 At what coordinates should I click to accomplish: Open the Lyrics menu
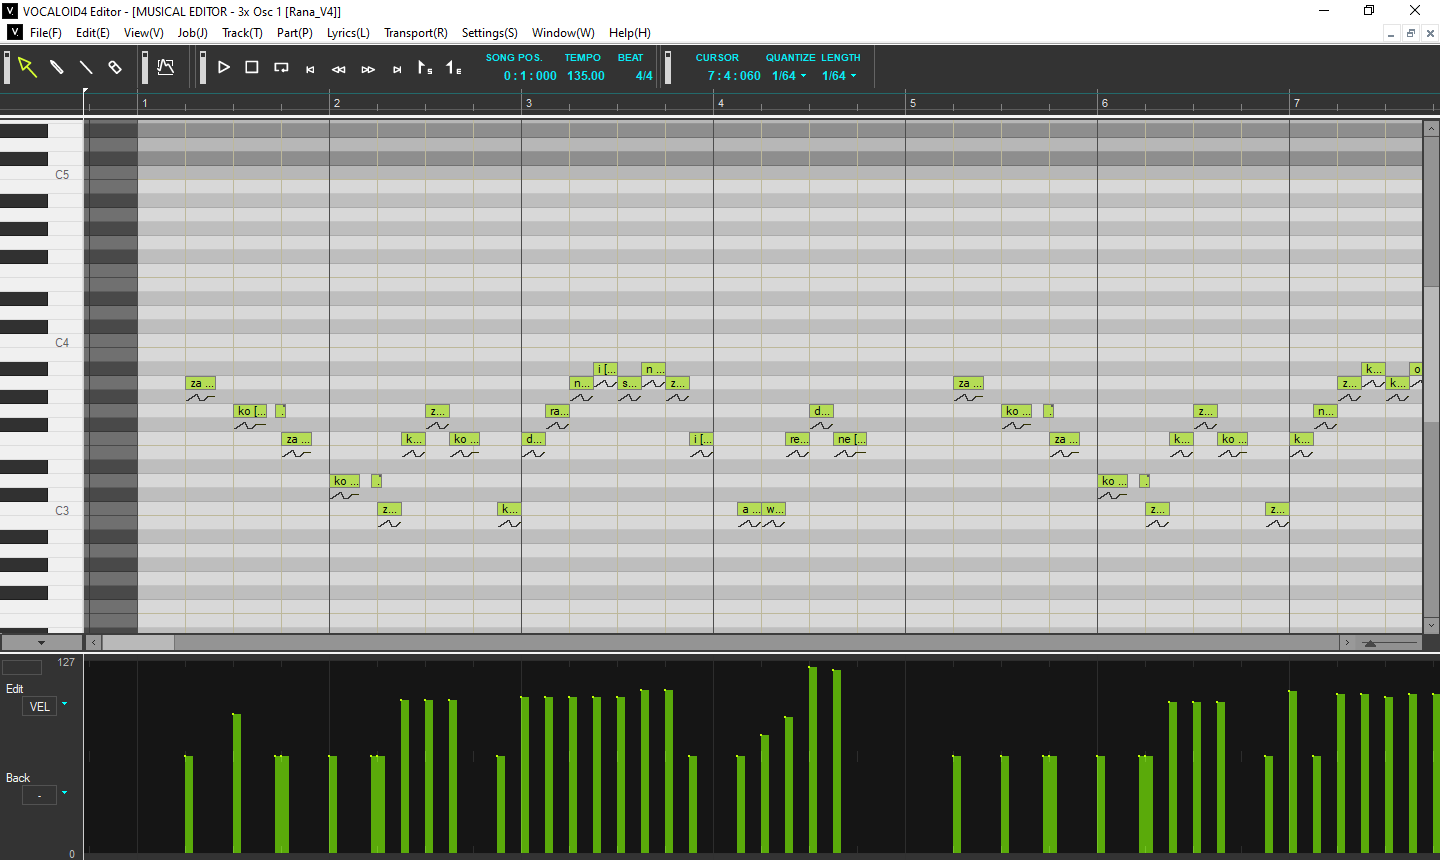pyautogui.click(x=348, y=33)
